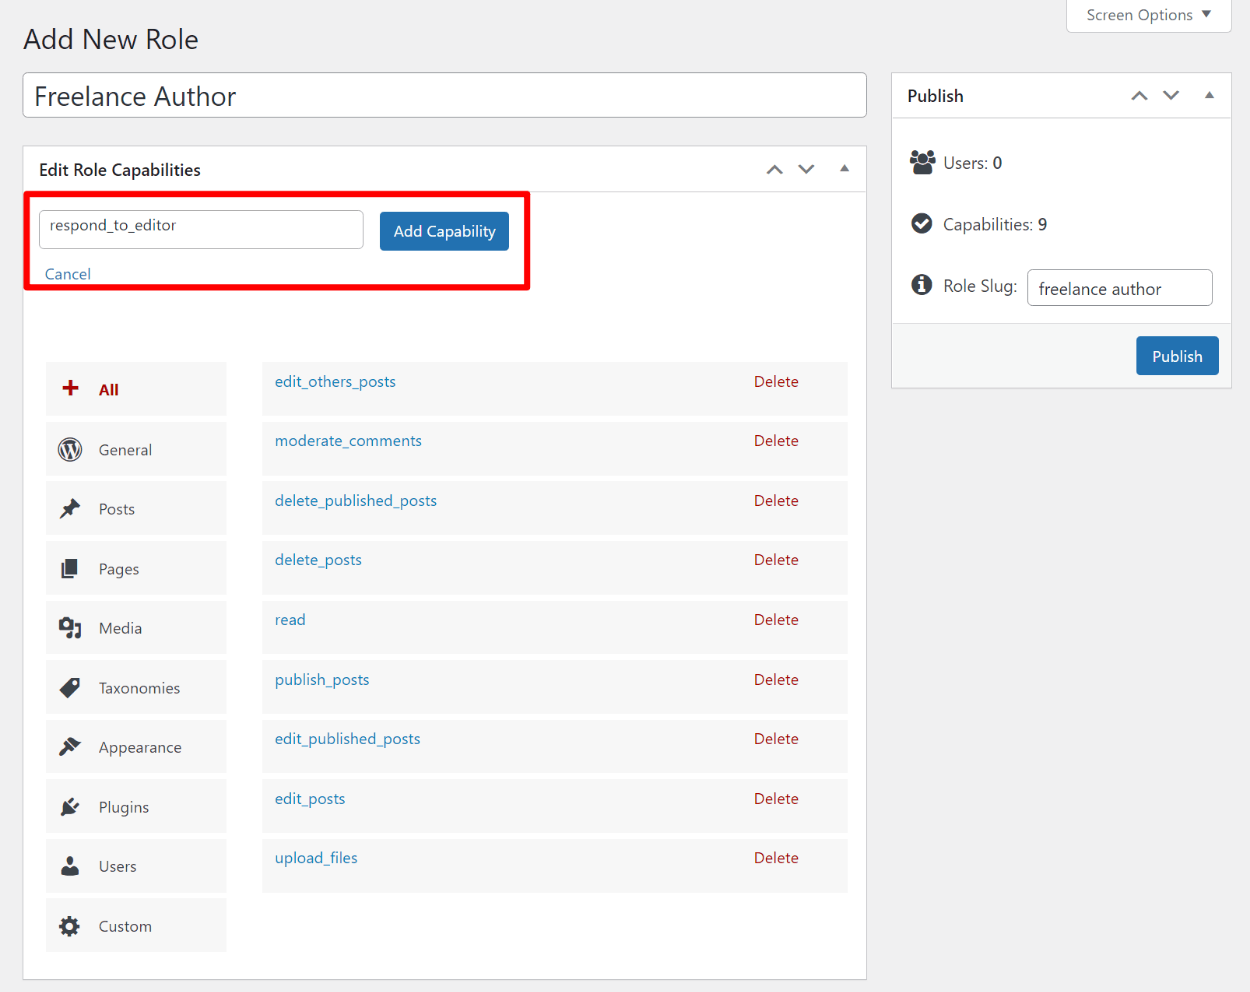
Task: Delete the delete_posts capability
Action: coord(776,560)
